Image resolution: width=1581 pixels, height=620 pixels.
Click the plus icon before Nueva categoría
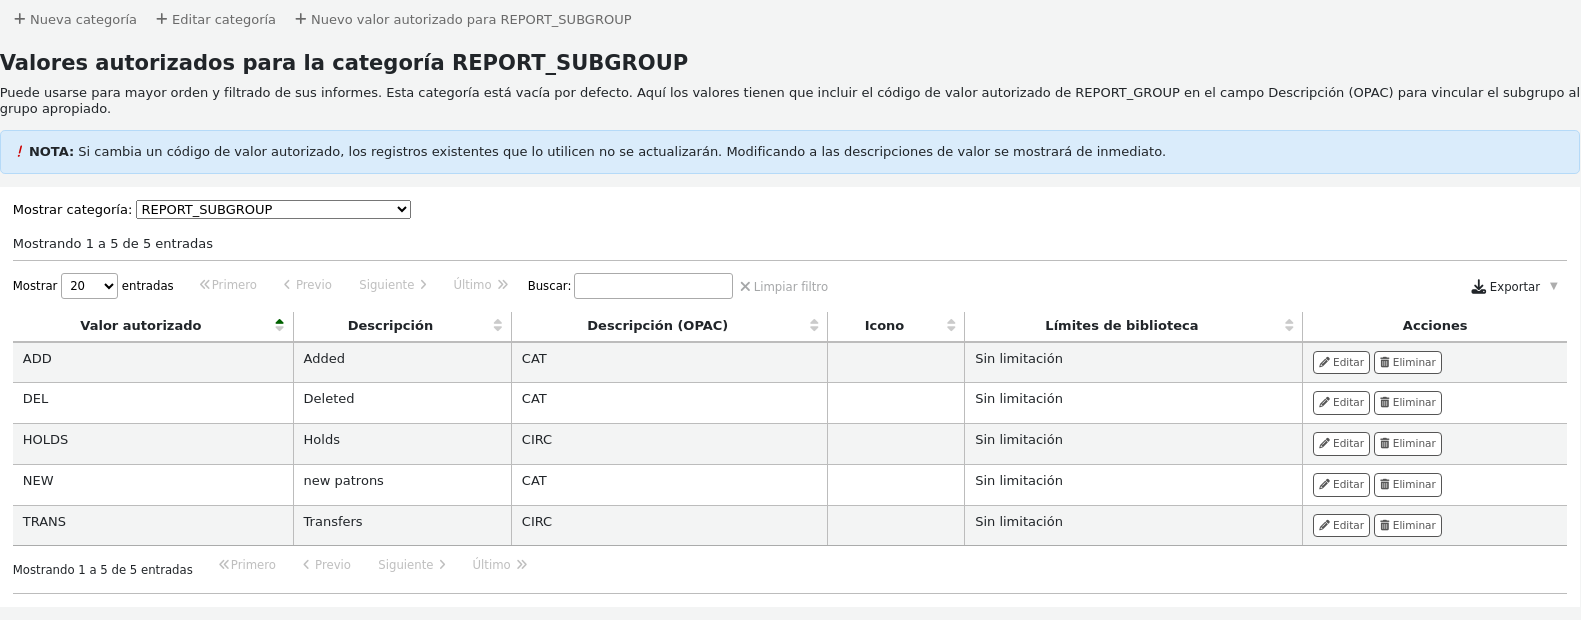pyautogui.click(x=20, y=19)
